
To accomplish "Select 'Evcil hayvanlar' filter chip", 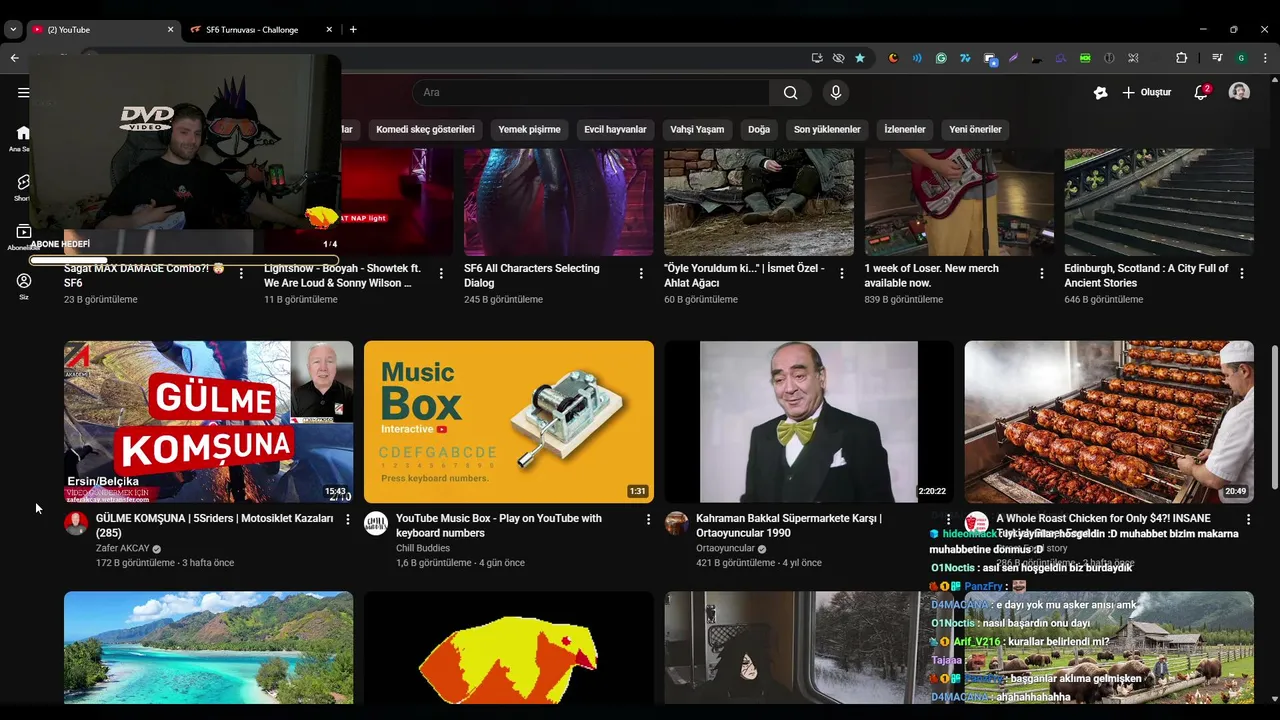I will click(615, 129).
